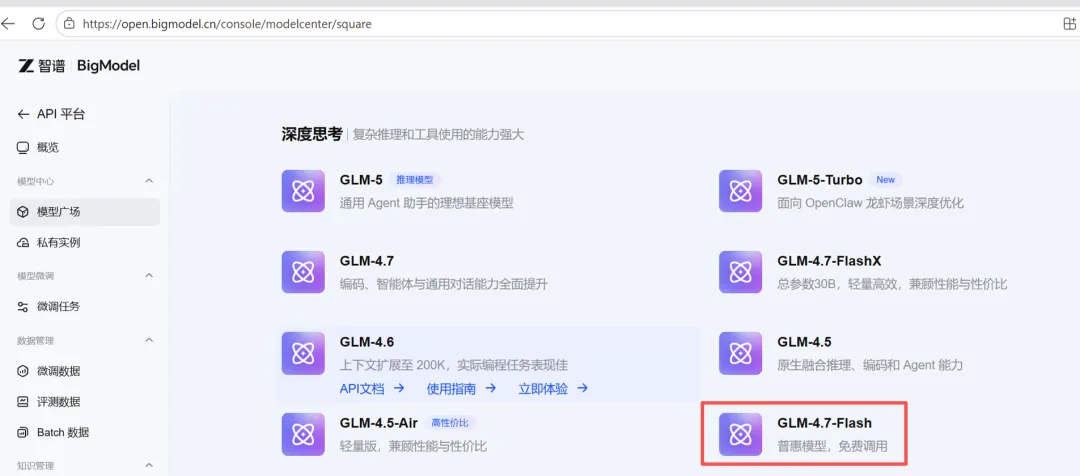1080x476 pixels.
Task: Click the GLM-4.5-Air title text
Action: 378,423
